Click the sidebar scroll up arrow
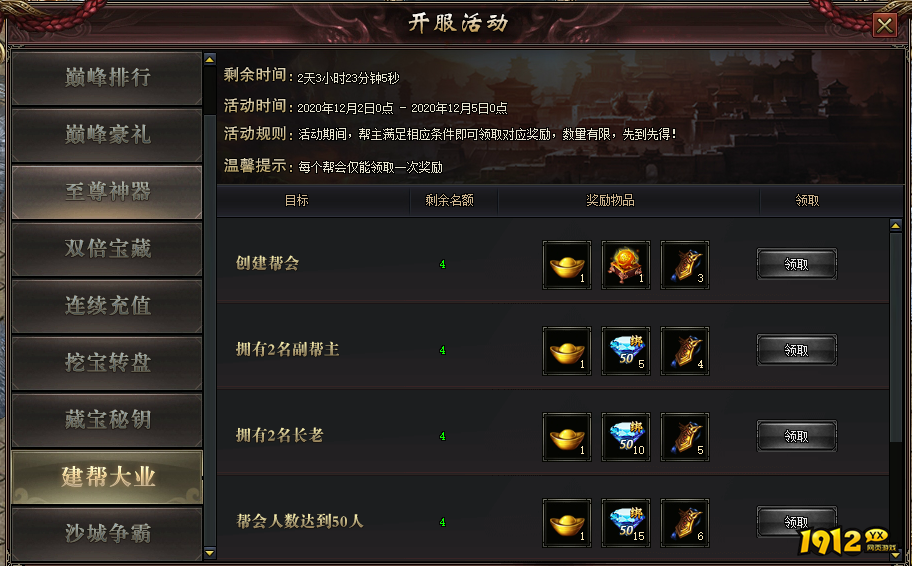 click(210, 59)
